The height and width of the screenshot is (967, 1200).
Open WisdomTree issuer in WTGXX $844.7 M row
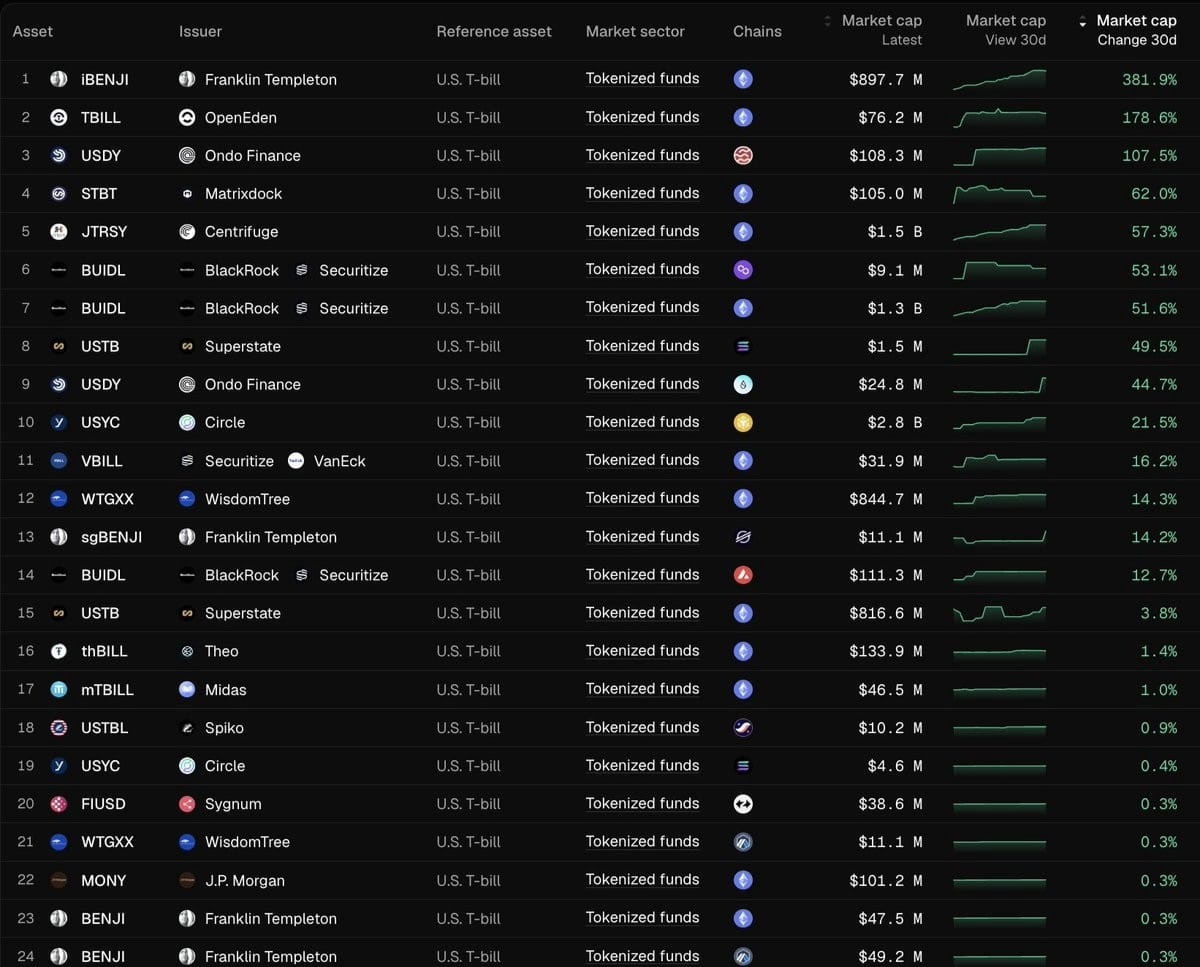point(247,499)
